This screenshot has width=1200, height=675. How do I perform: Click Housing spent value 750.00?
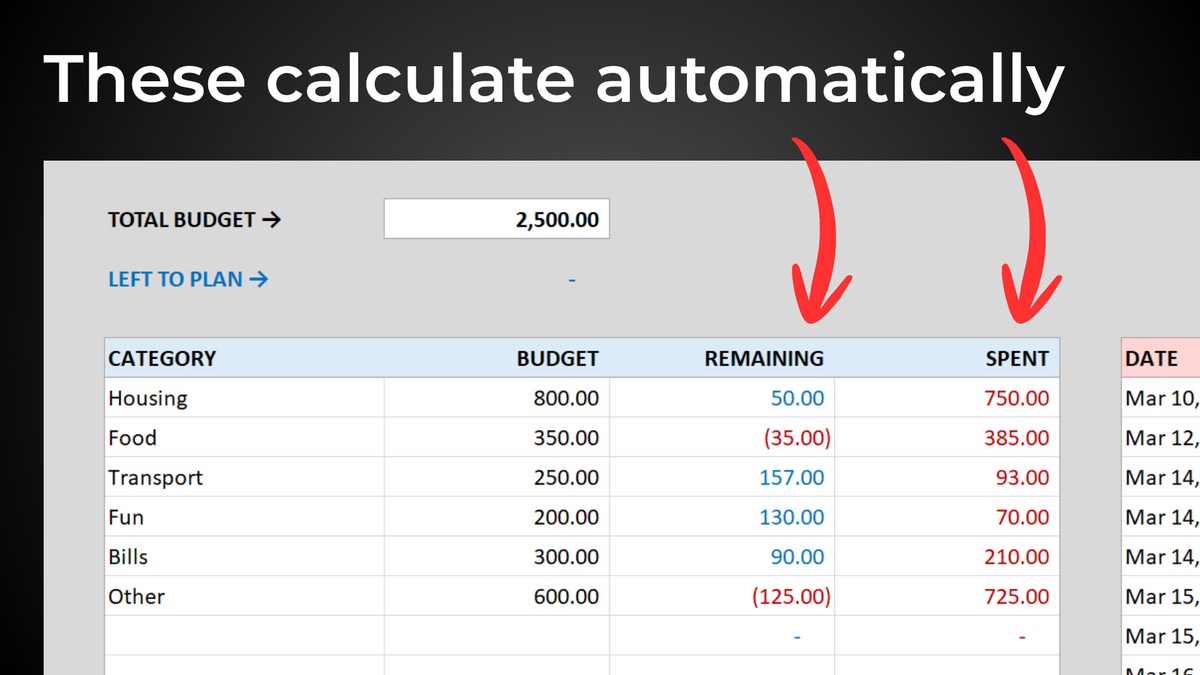coord(1017,398)
